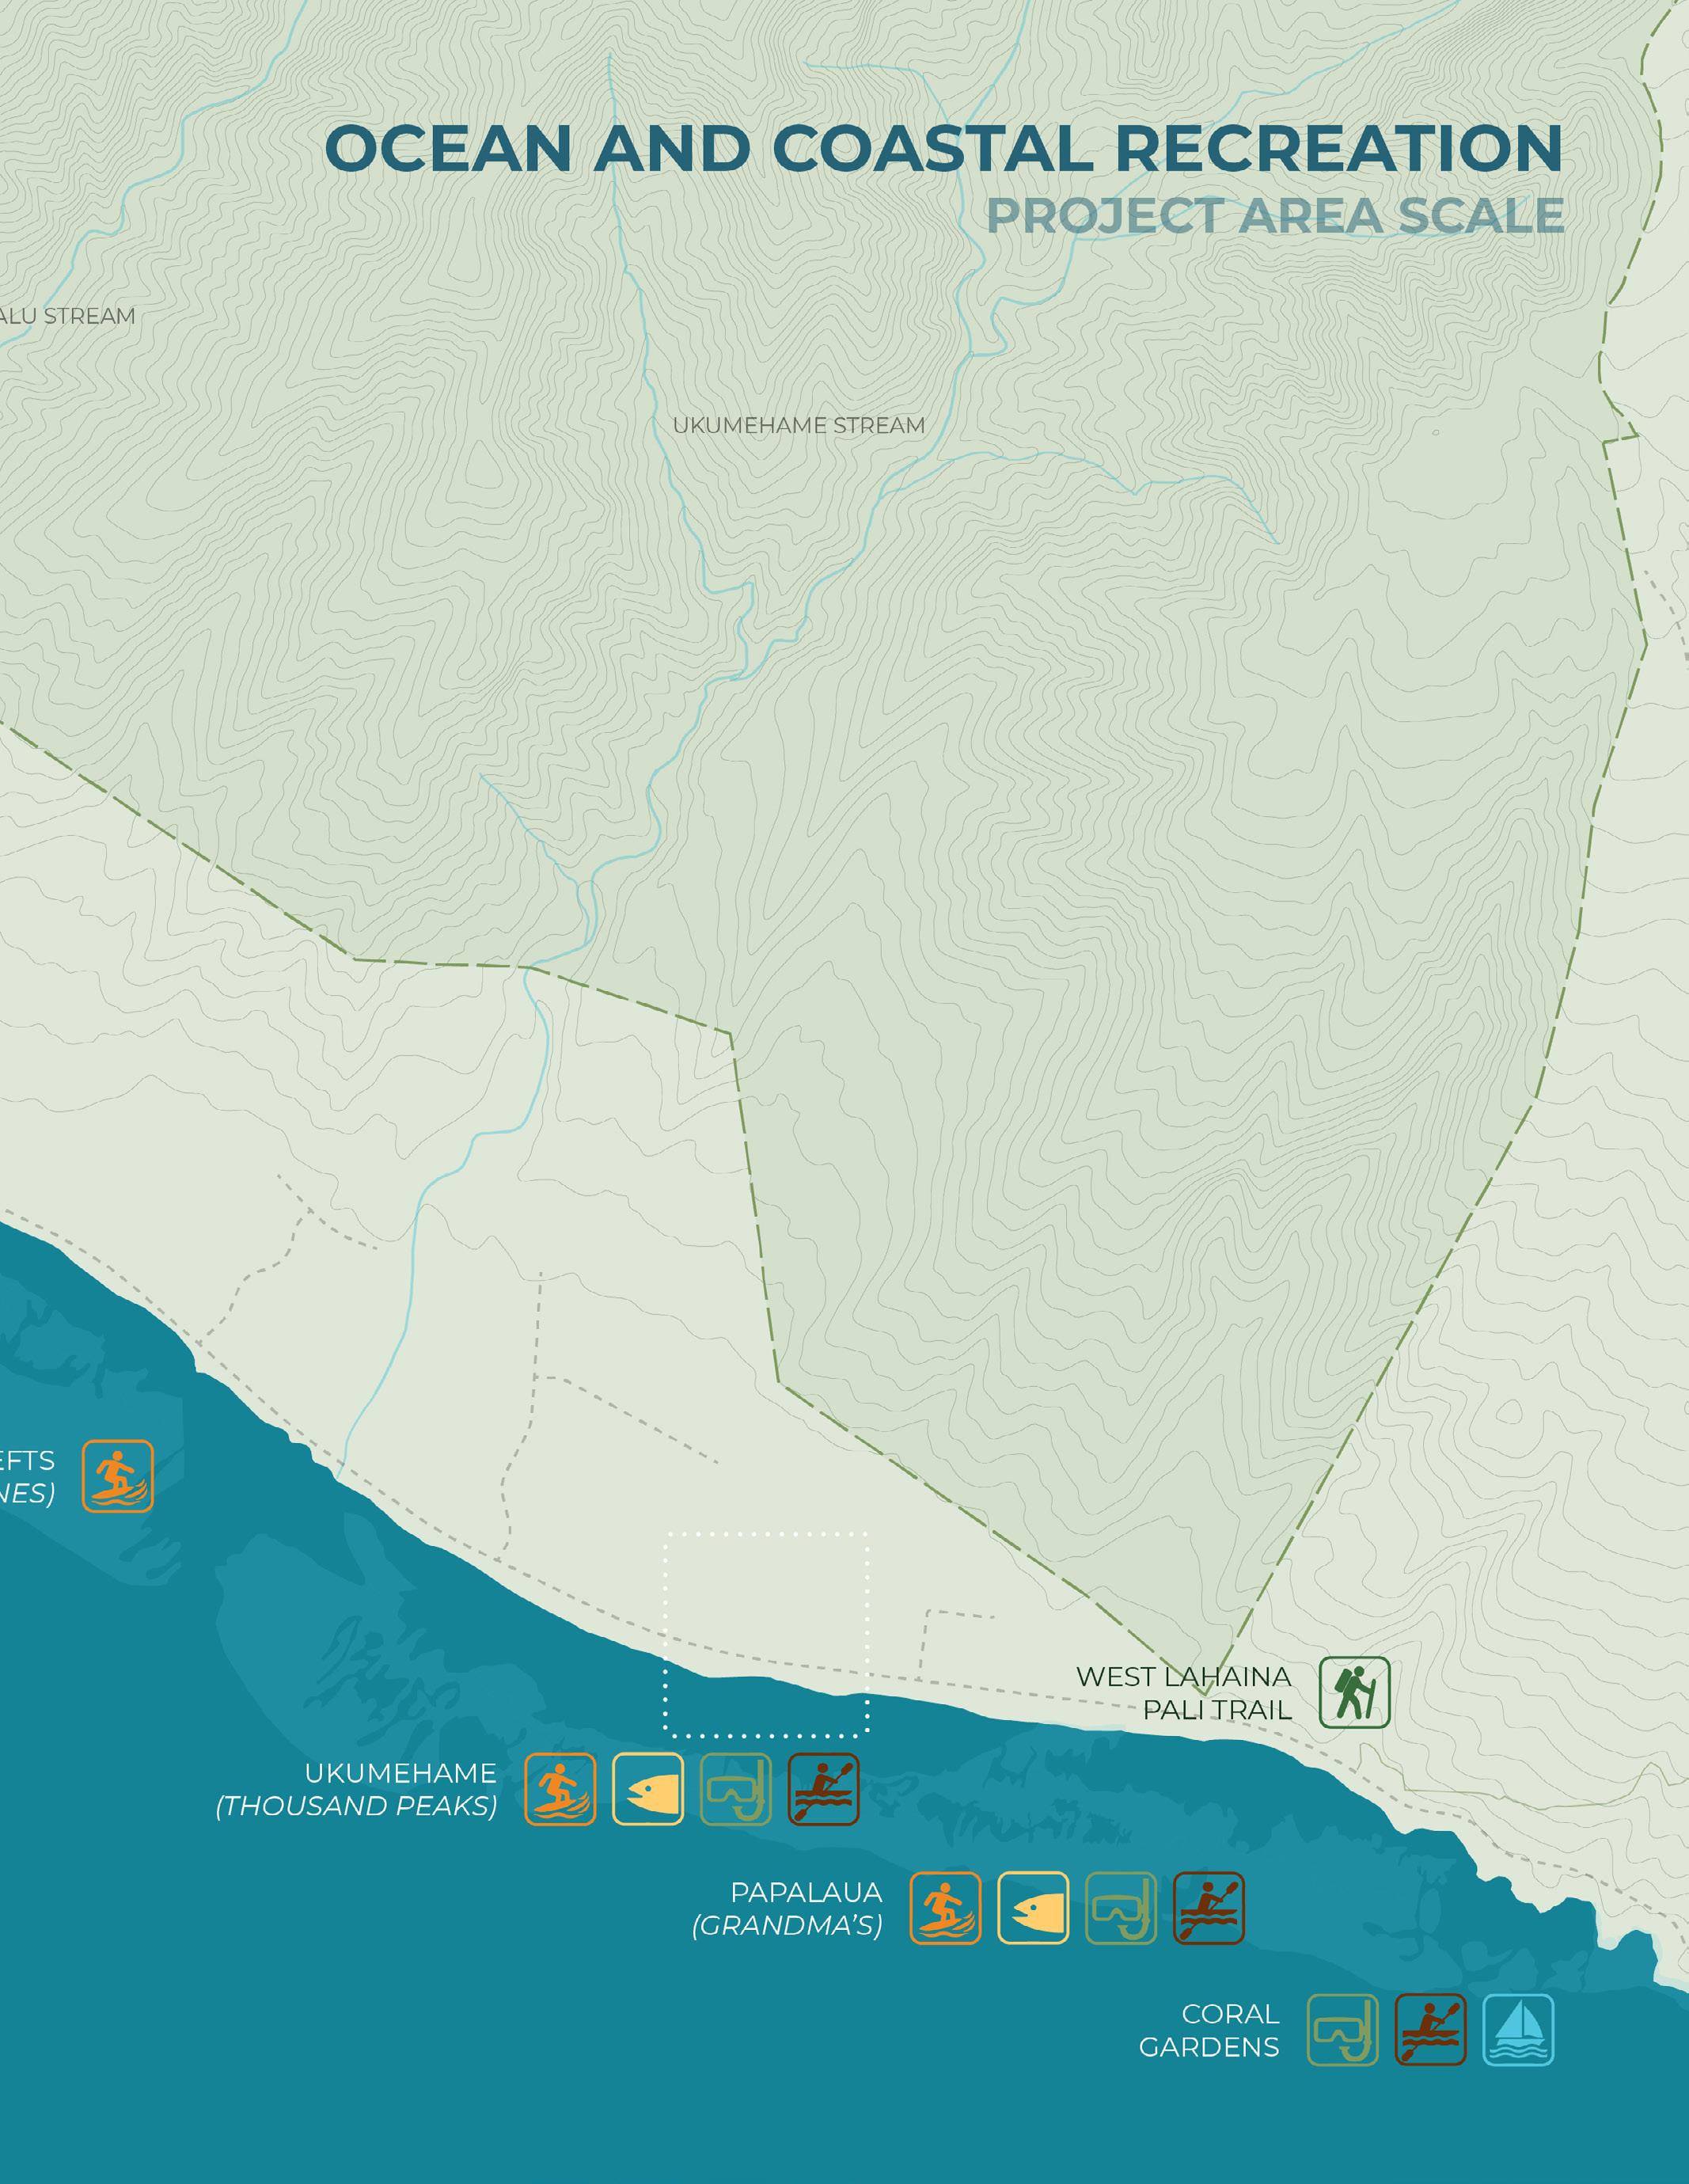Click the Coral Gardens sailboat icon

pos(1518,2030)
